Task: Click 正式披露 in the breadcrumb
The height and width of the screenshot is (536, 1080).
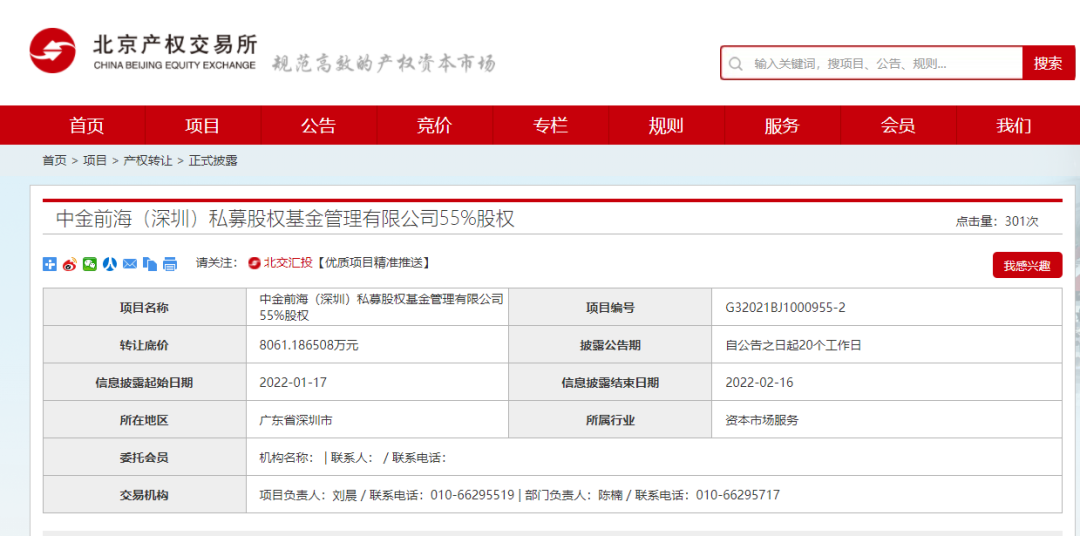Action: click(x=214, y=161)
